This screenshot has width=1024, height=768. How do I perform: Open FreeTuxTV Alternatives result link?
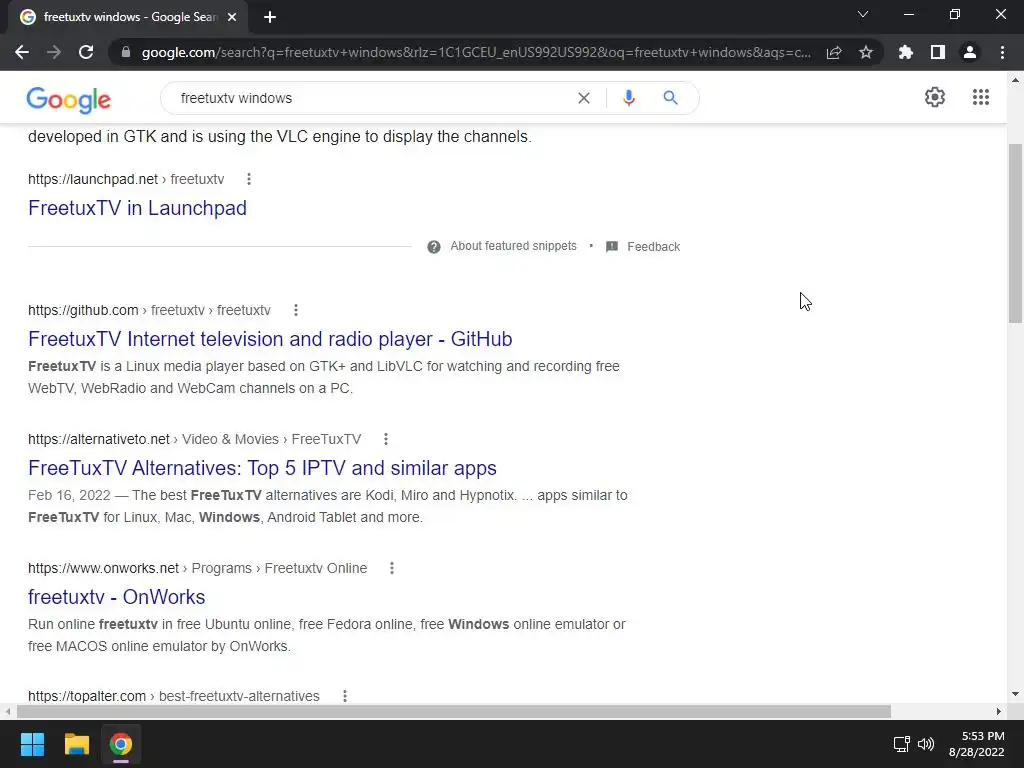pyautogui.click(x=263, y=468)
